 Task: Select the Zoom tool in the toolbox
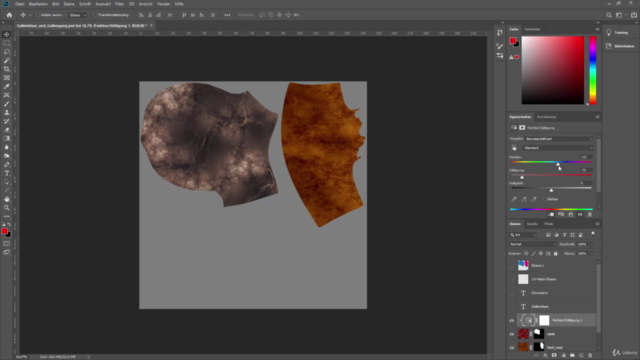(x=7, y=208)
